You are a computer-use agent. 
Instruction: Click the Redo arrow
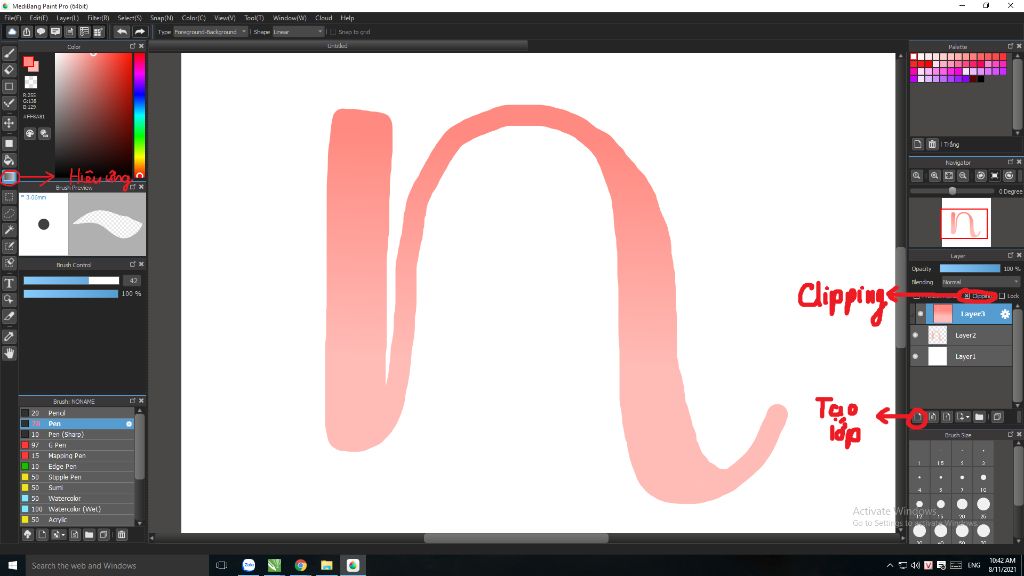pyautogui.click(x=140, y=31)
